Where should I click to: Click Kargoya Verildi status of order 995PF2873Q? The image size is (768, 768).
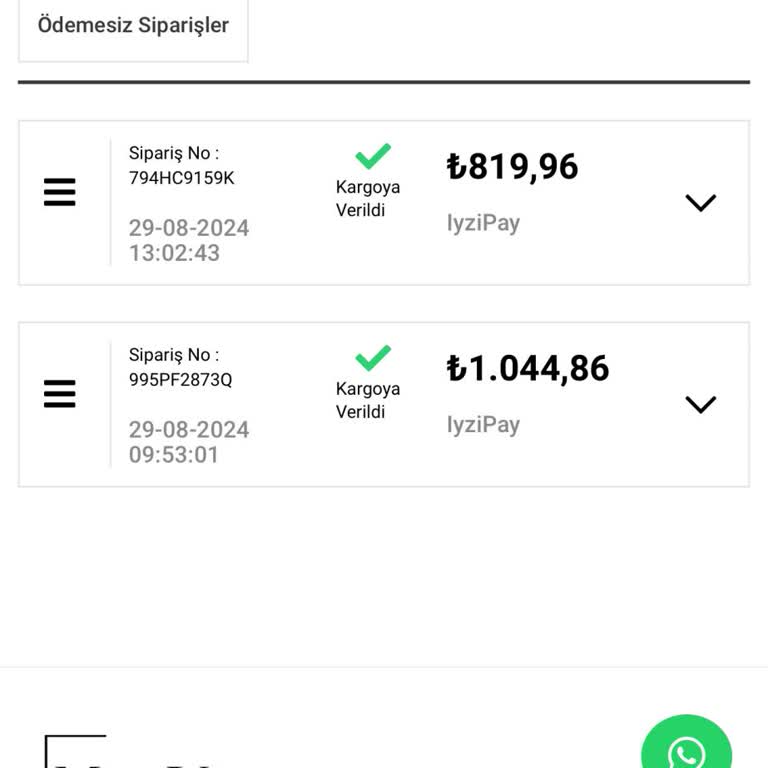[x=367, y=400]
